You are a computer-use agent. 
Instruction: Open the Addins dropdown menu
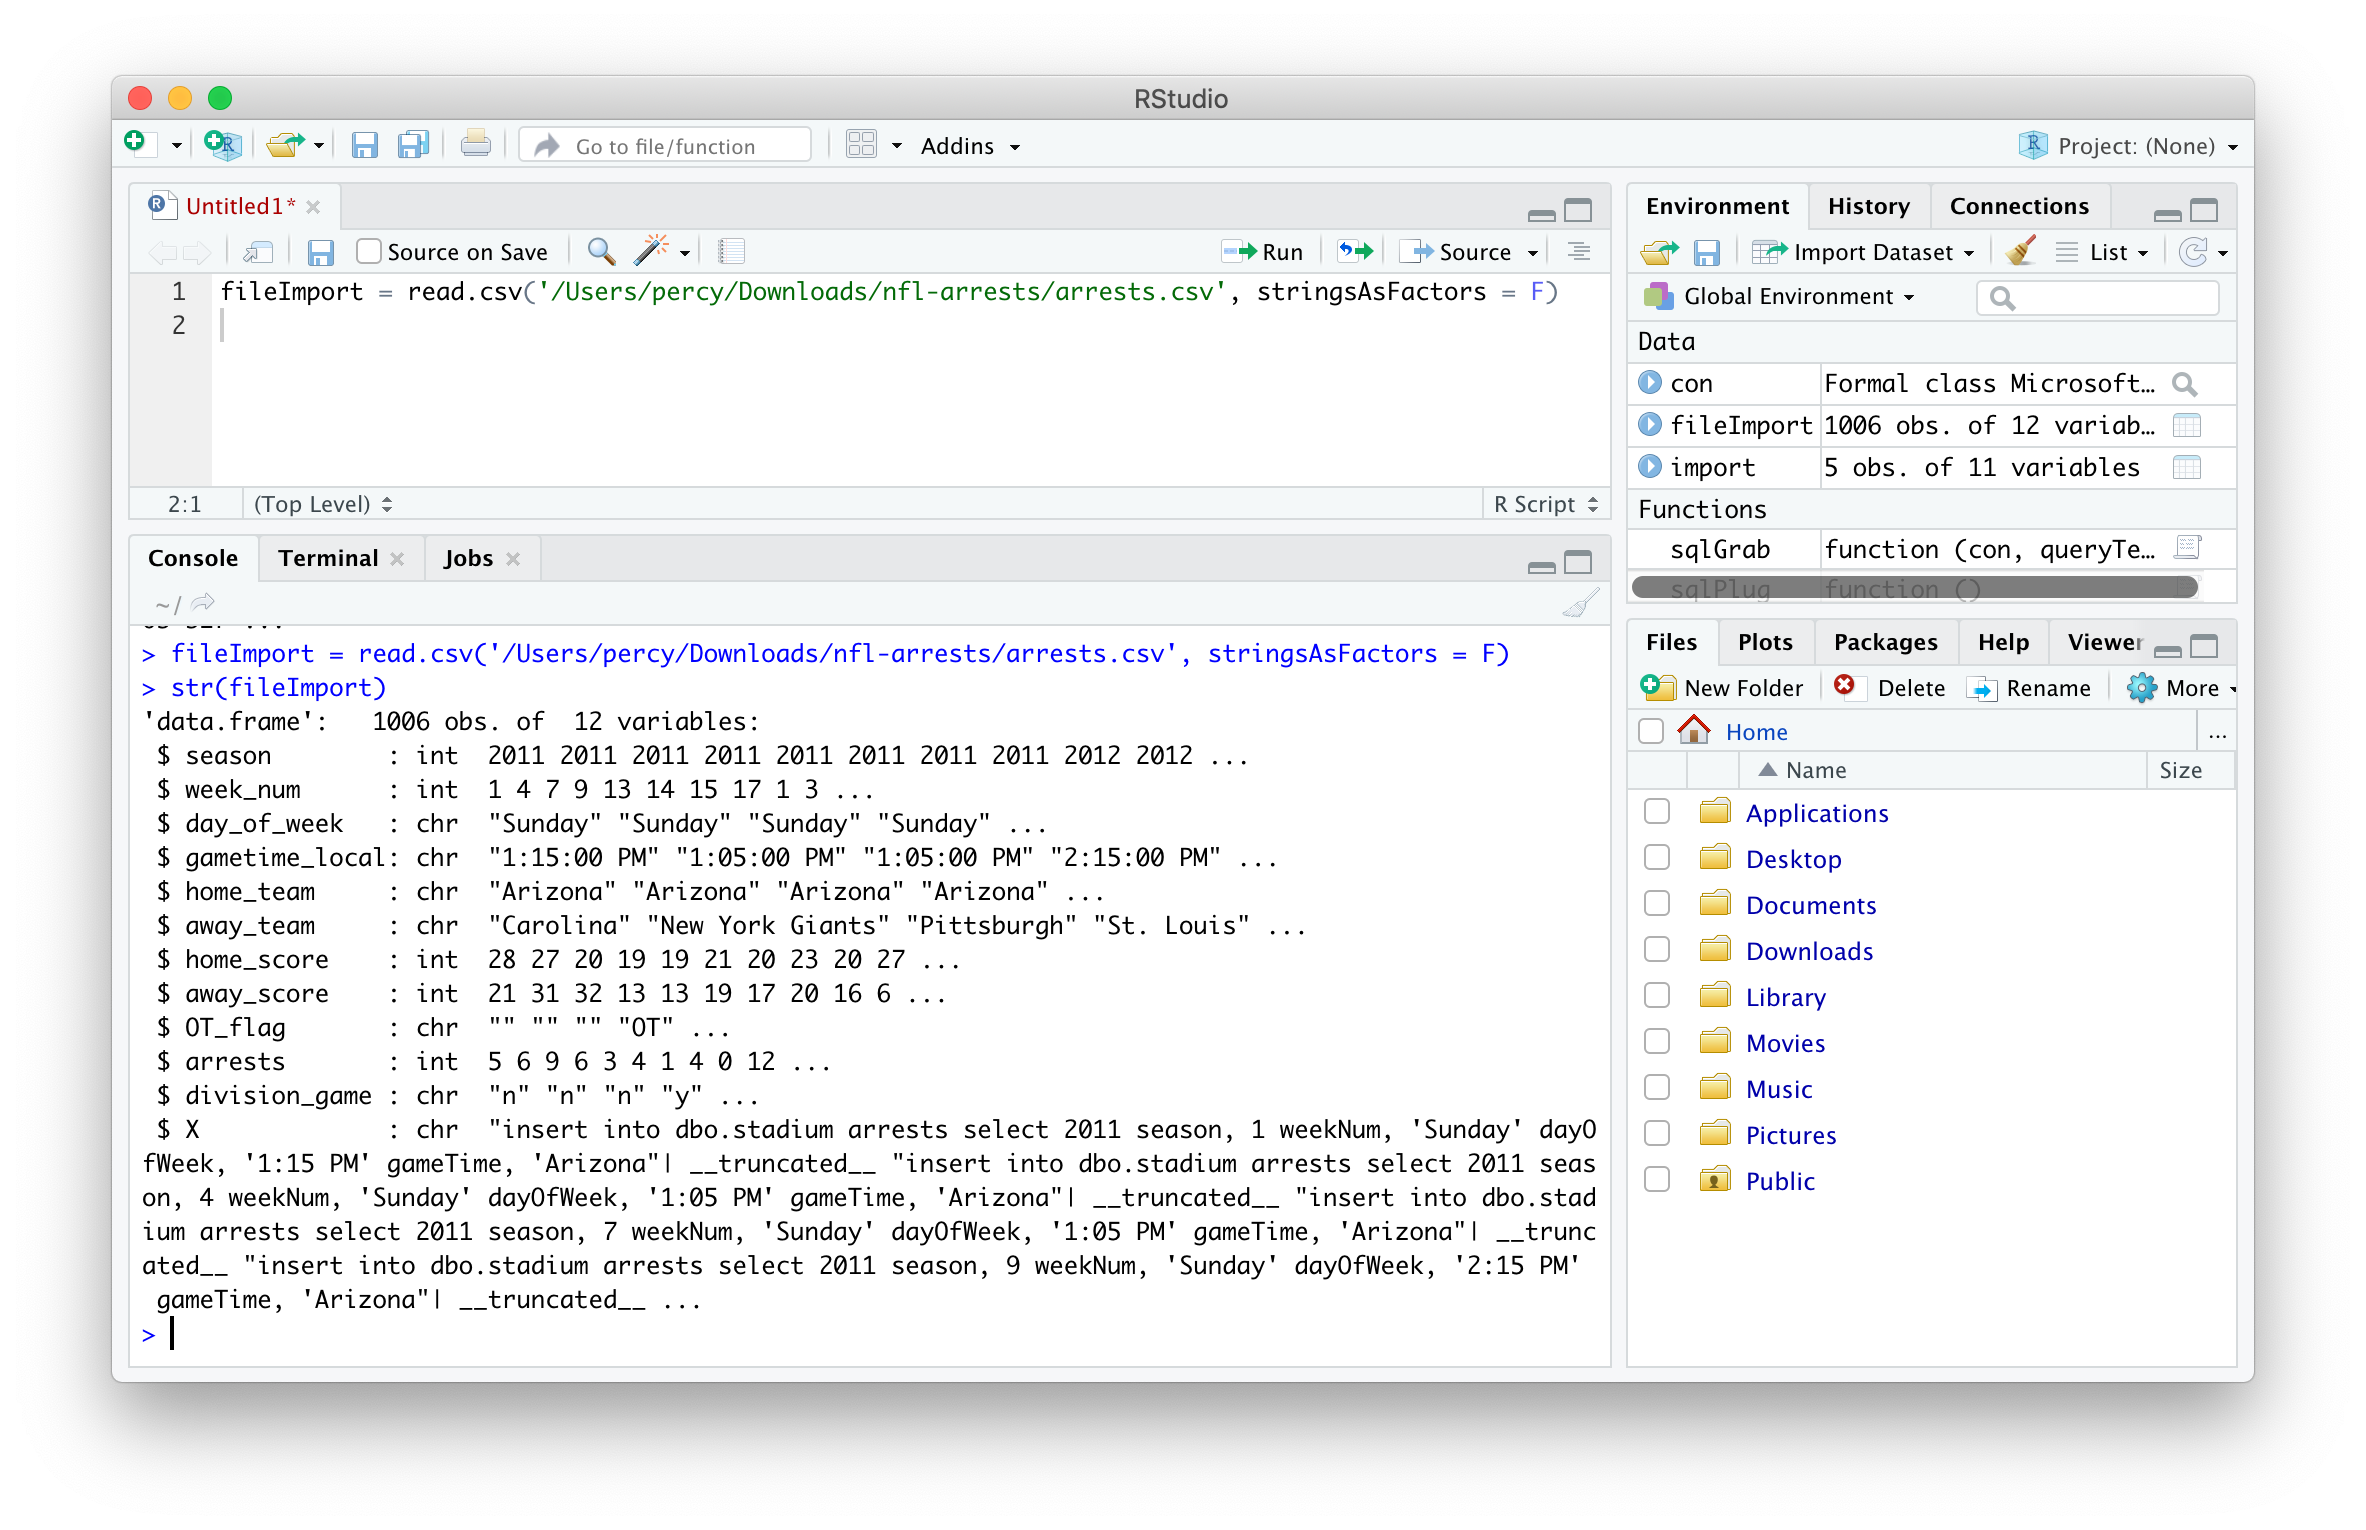pos(969,146)
